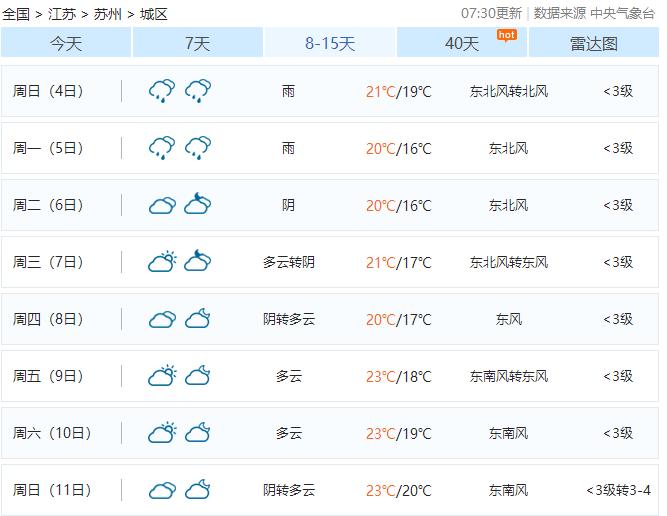Click night moon cloud icon for 周日（11日）

coord(198,489)
